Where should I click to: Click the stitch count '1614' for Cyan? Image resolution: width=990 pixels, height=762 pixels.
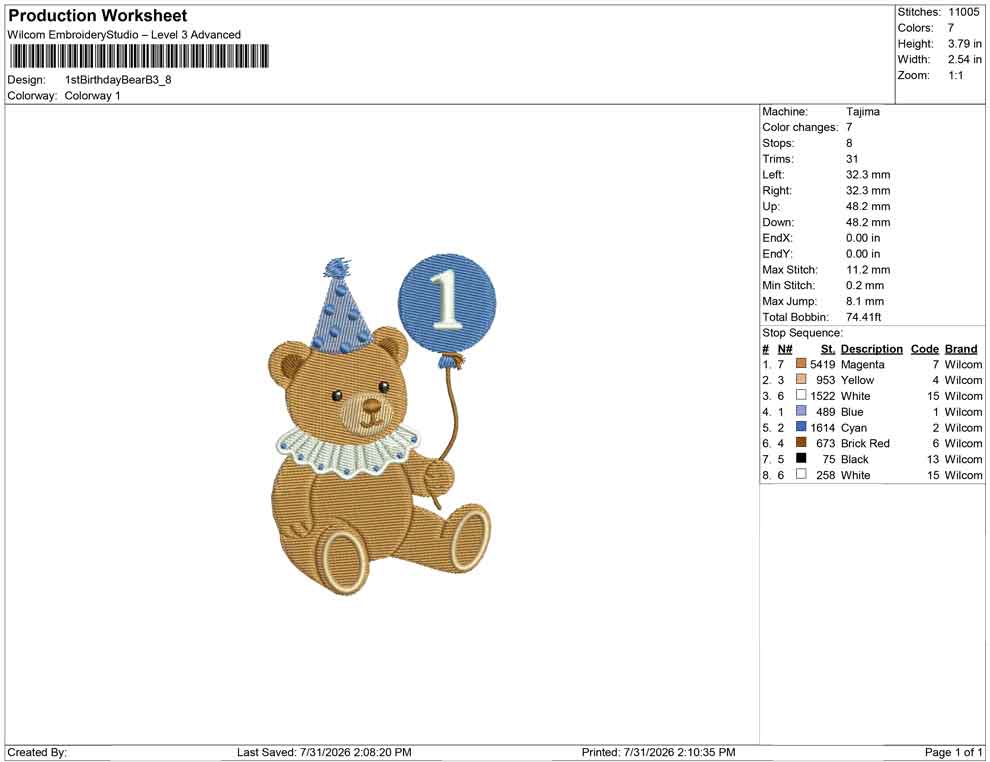click(823, 427)
